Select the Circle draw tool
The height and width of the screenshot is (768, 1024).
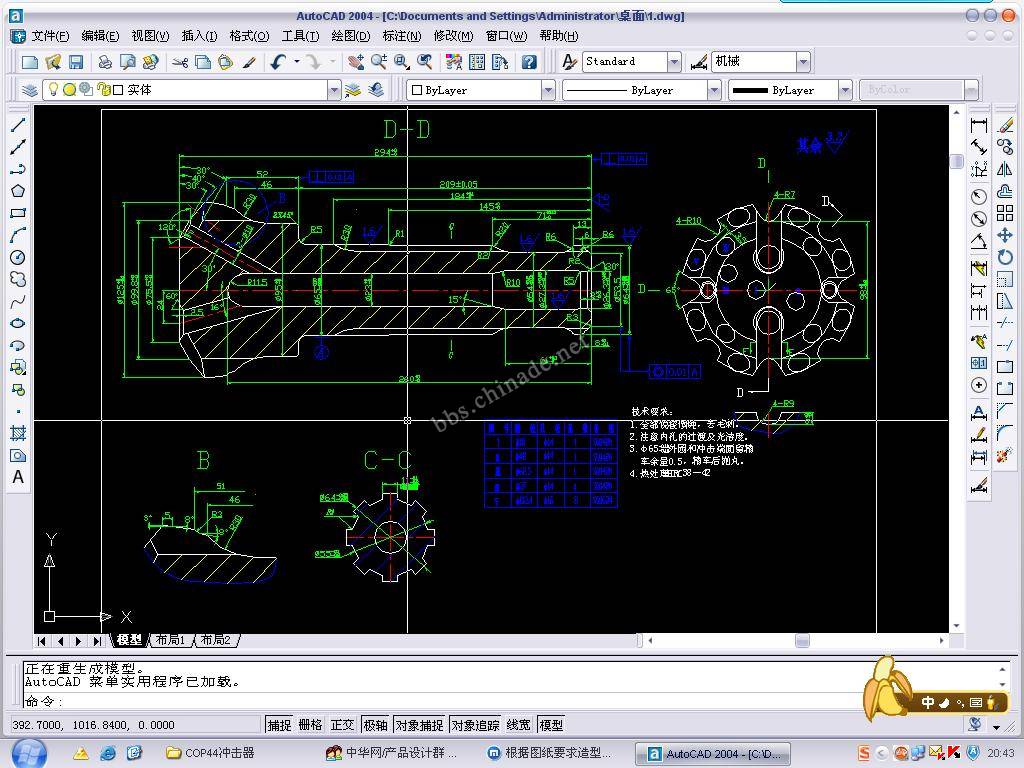pos(18,257)
